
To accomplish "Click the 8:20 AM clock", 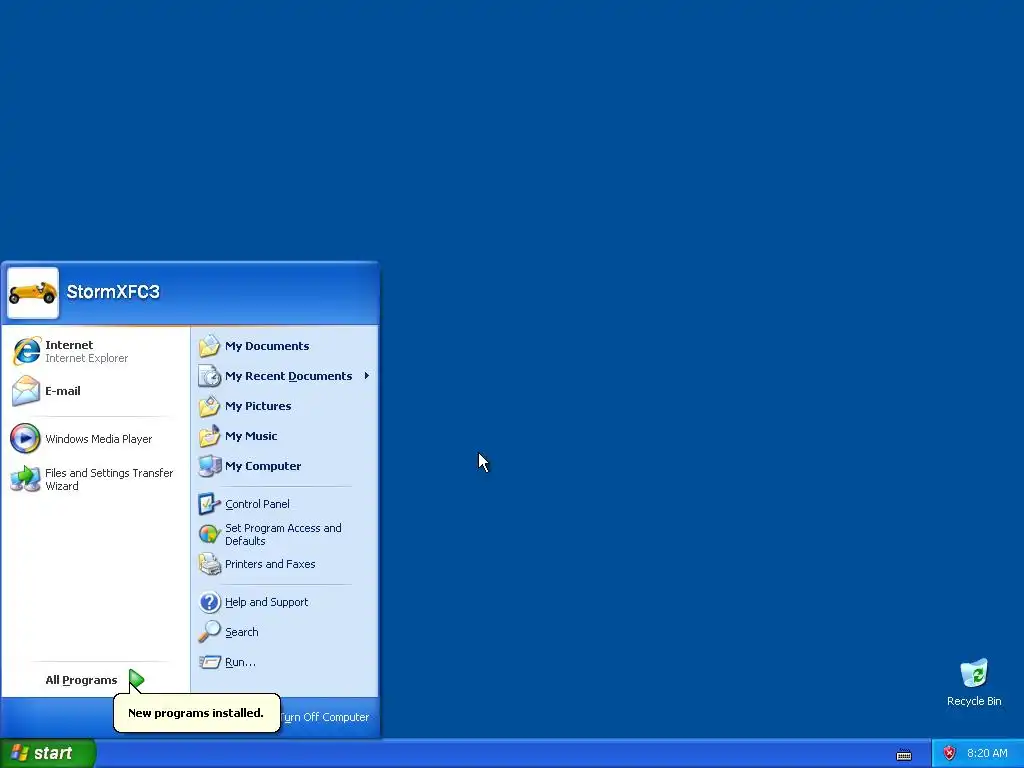I will (x=987, y=754).
